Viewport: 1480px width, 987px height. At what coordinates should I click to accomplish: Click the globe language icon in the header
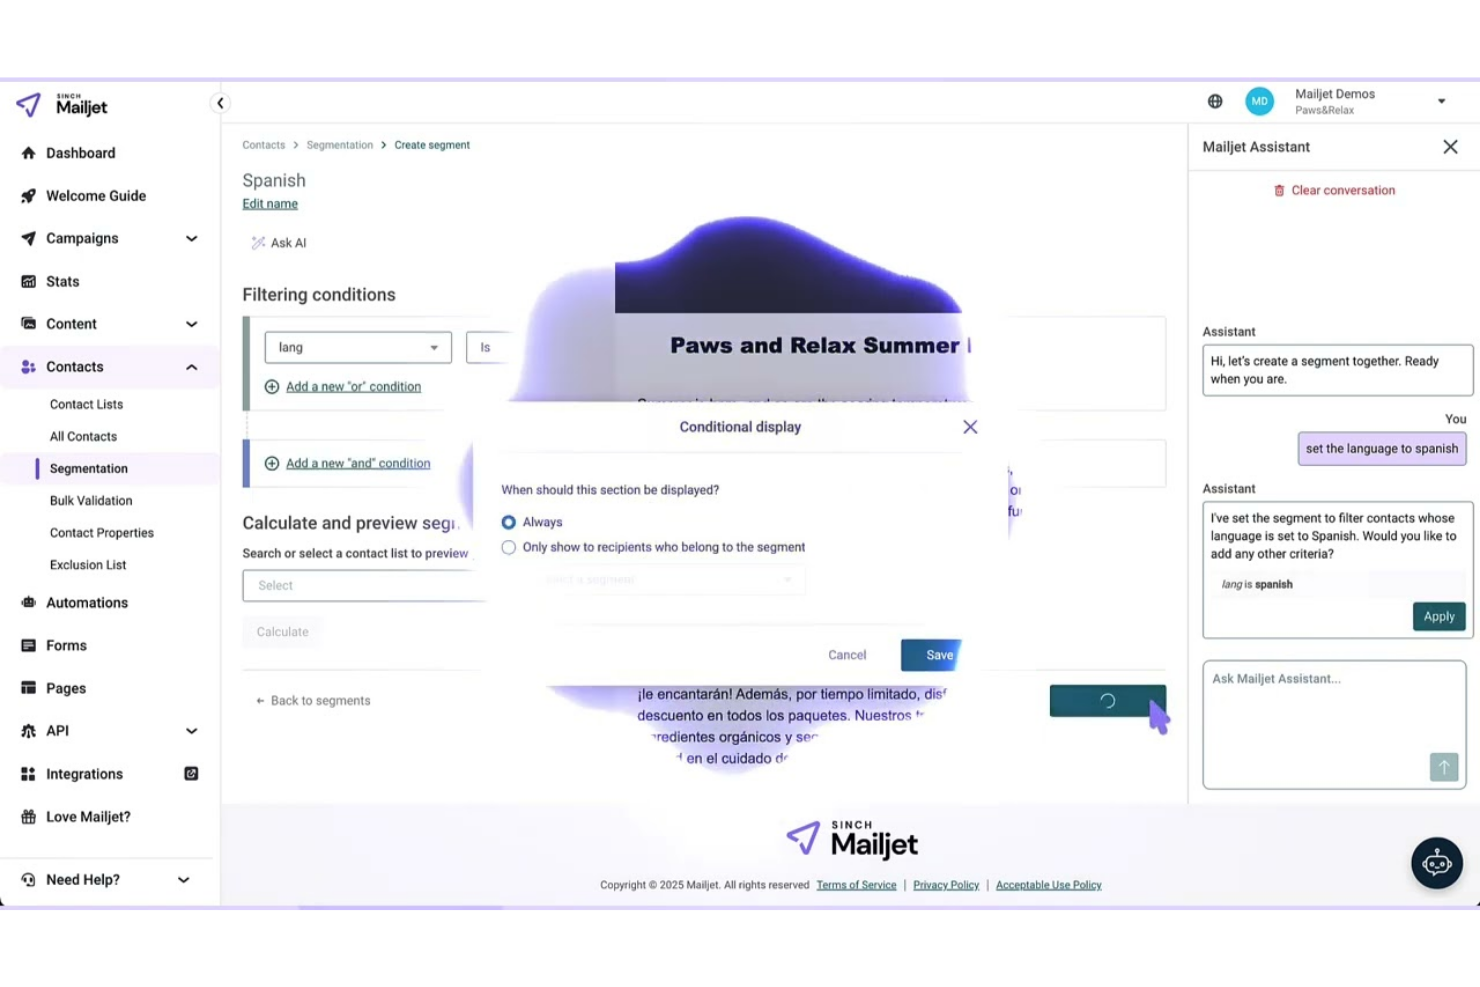pyautogui.click(x=1214, y=100)
